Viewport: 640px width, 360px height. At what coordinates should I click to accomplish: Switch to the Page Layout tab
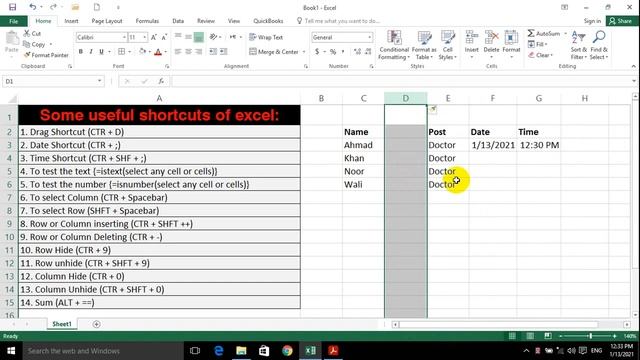point(107,21)
